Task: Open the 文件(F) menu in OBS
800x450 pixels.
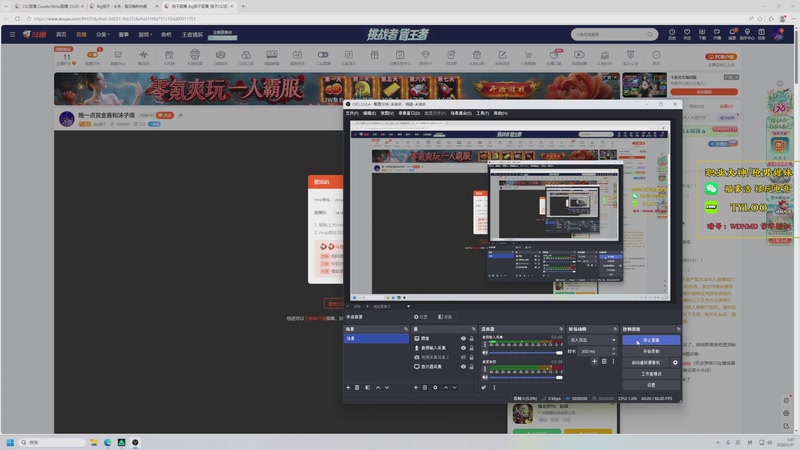Action: 352,113
